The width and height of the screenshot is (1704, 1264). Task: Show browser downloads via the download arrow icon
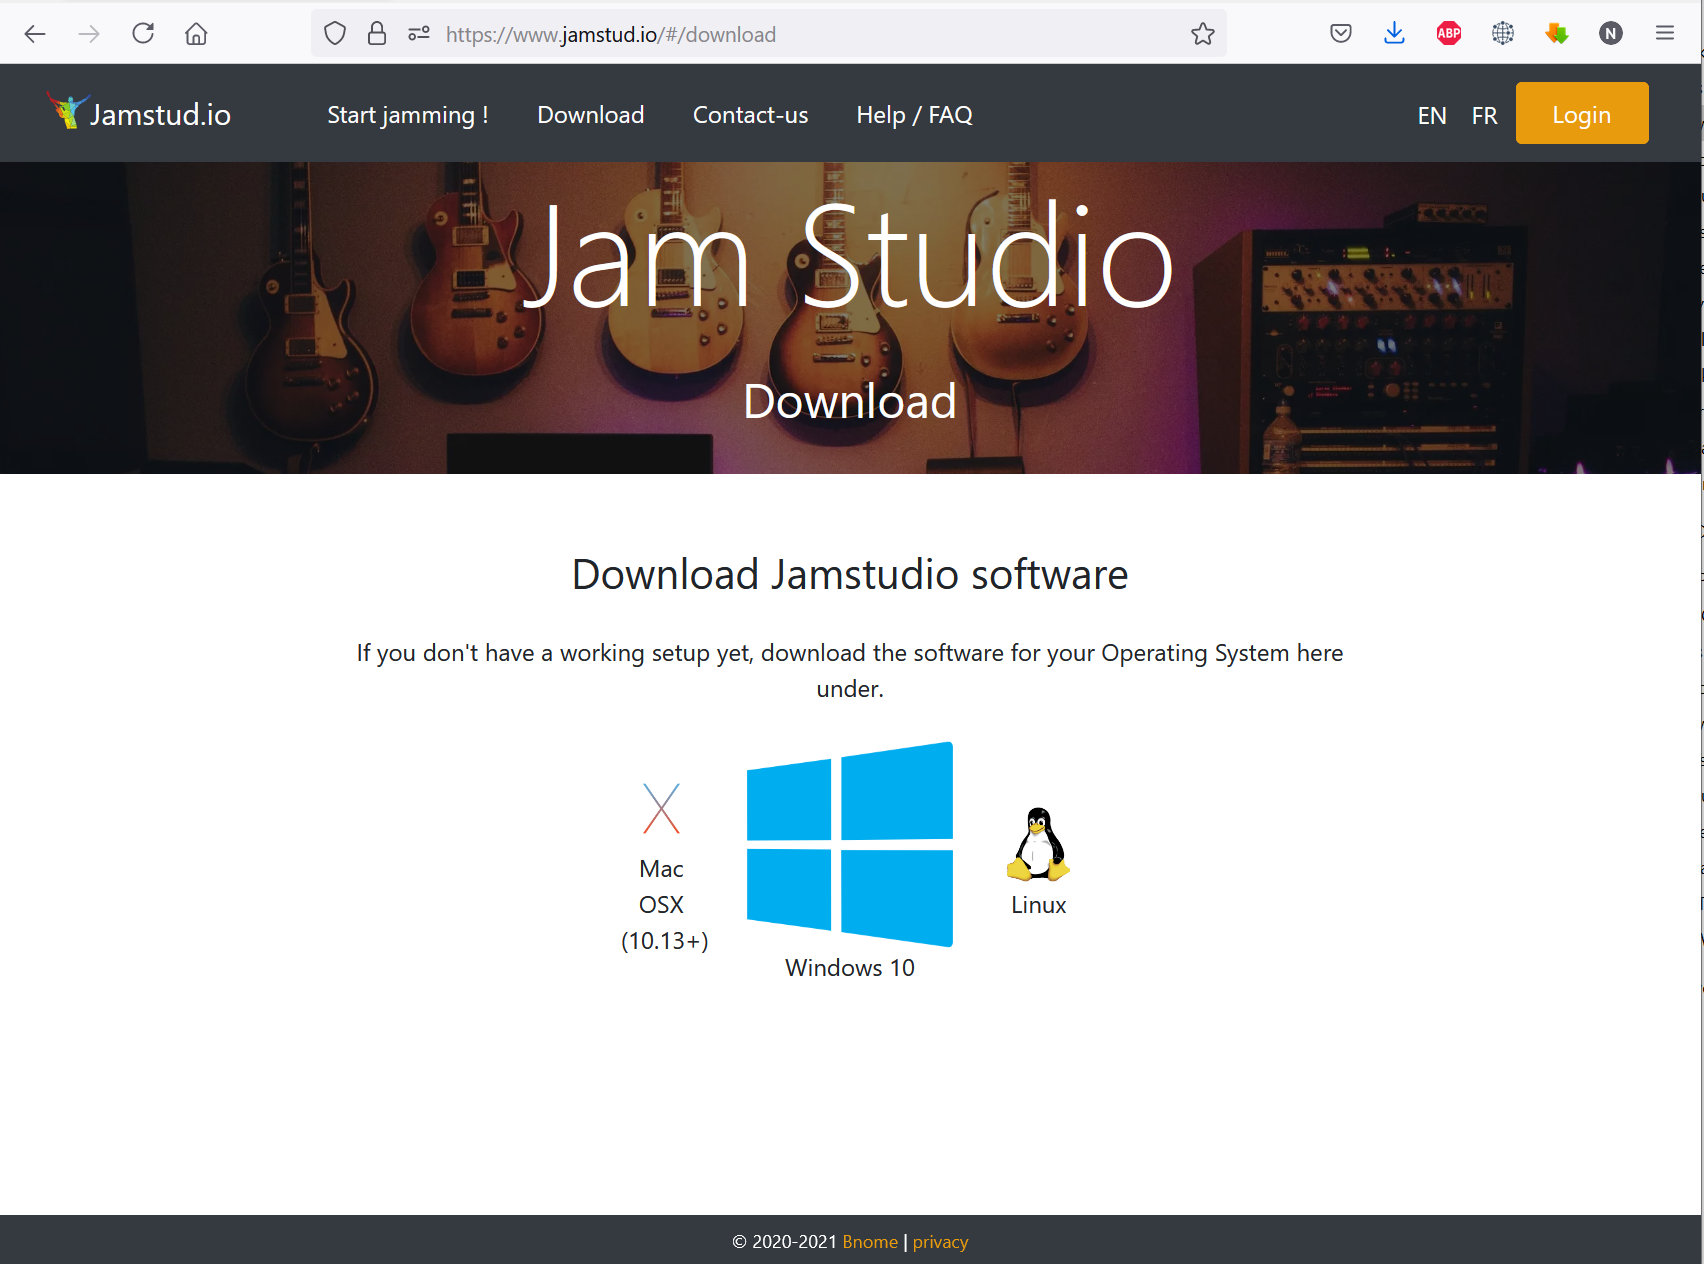tap(1394, 33)
